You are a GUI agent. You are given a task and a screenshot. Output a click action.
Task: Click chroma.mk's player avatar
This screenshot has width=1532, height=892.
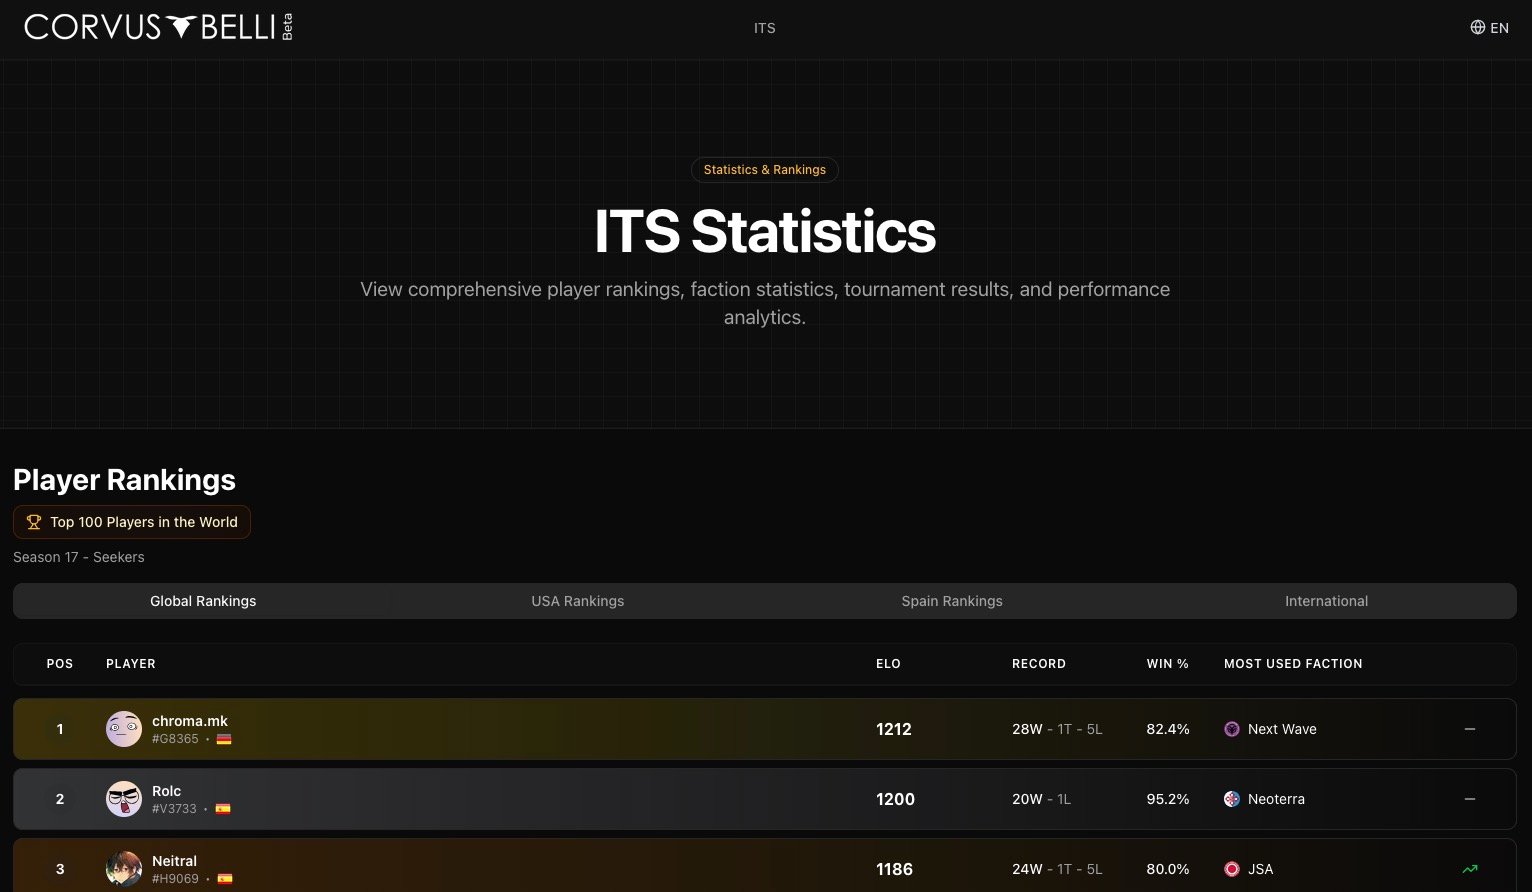[124, 729]
